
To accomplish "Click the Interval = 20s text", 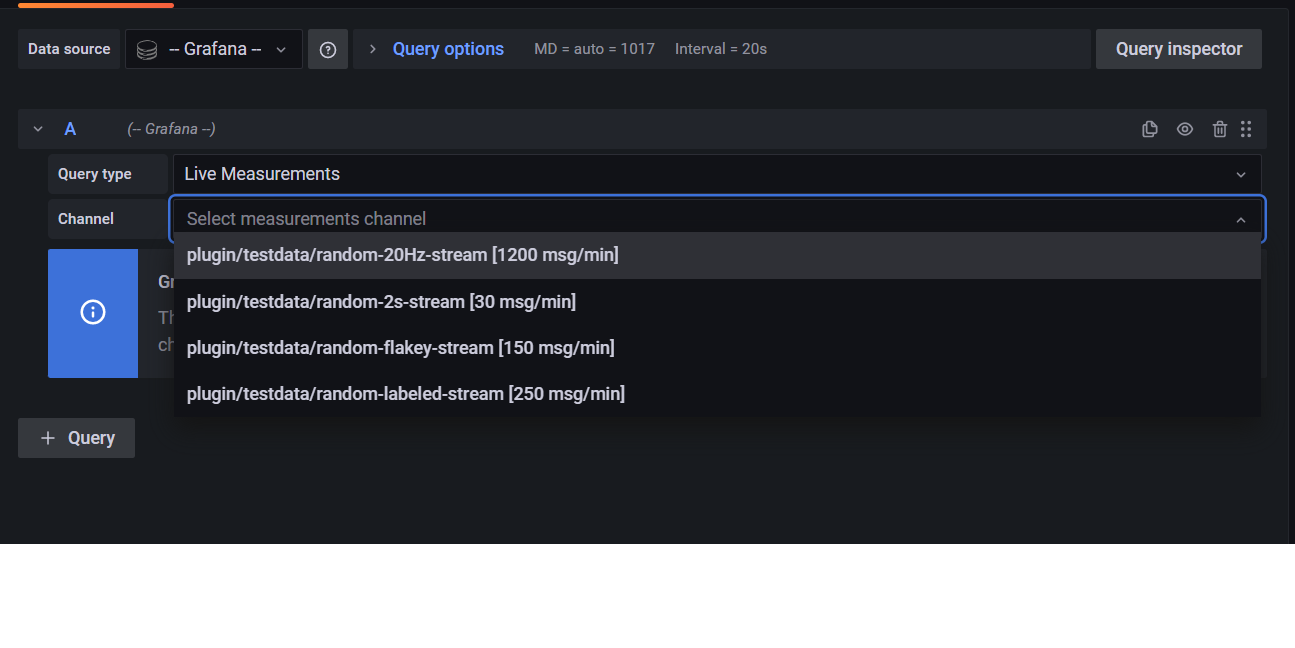I will coord(721,49).
